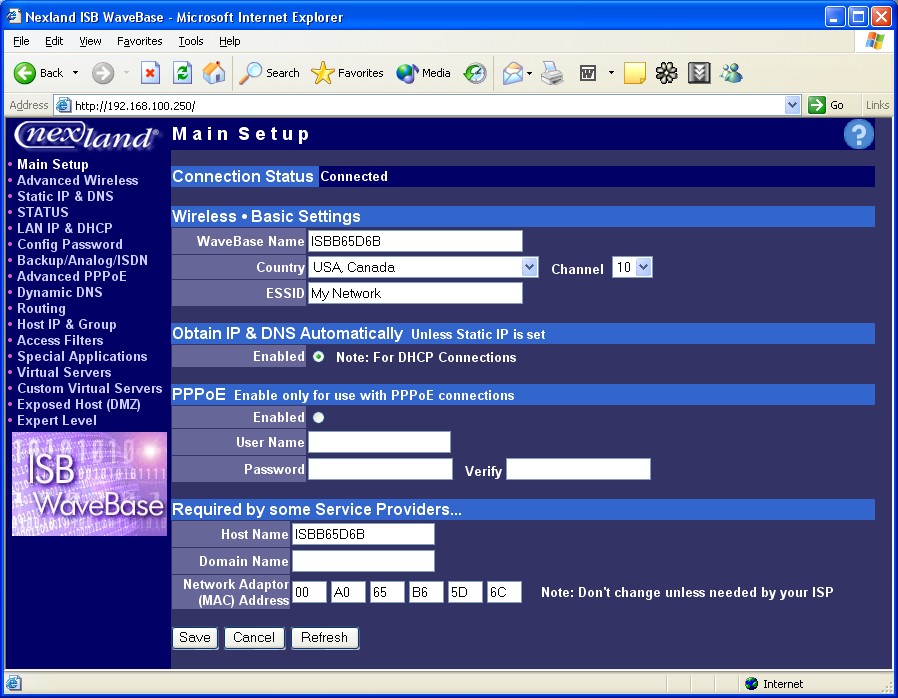The height and width of the screenshot is (698, 898).
Task: Open the File menu
Action: (x=21, y=41)
